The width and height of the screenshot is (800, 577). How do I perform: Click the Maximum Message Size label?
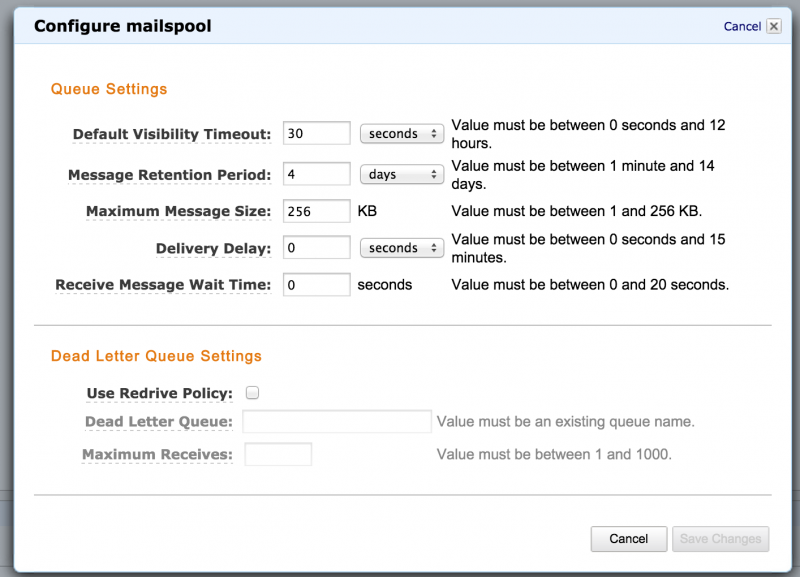[178, 211]
